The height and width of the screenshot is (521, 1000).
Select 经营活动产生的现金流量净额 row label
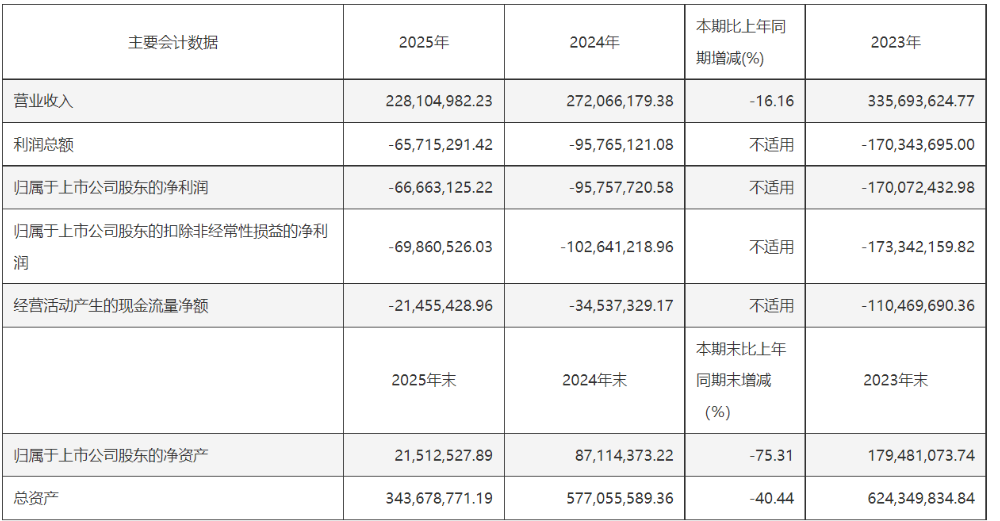pos(111,306)
